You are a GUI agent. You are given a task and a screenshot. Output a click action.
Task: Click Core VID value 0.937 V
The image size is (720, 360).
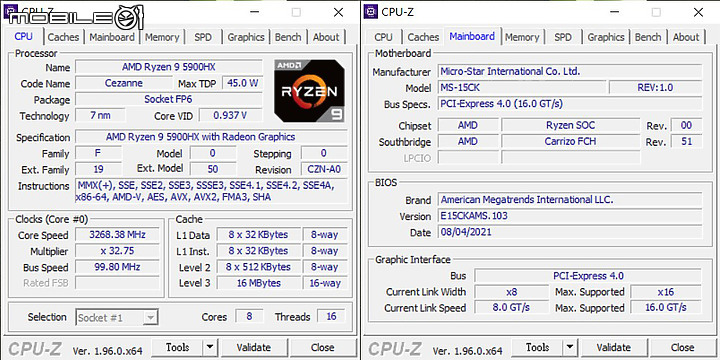click(x=231, y=115)
